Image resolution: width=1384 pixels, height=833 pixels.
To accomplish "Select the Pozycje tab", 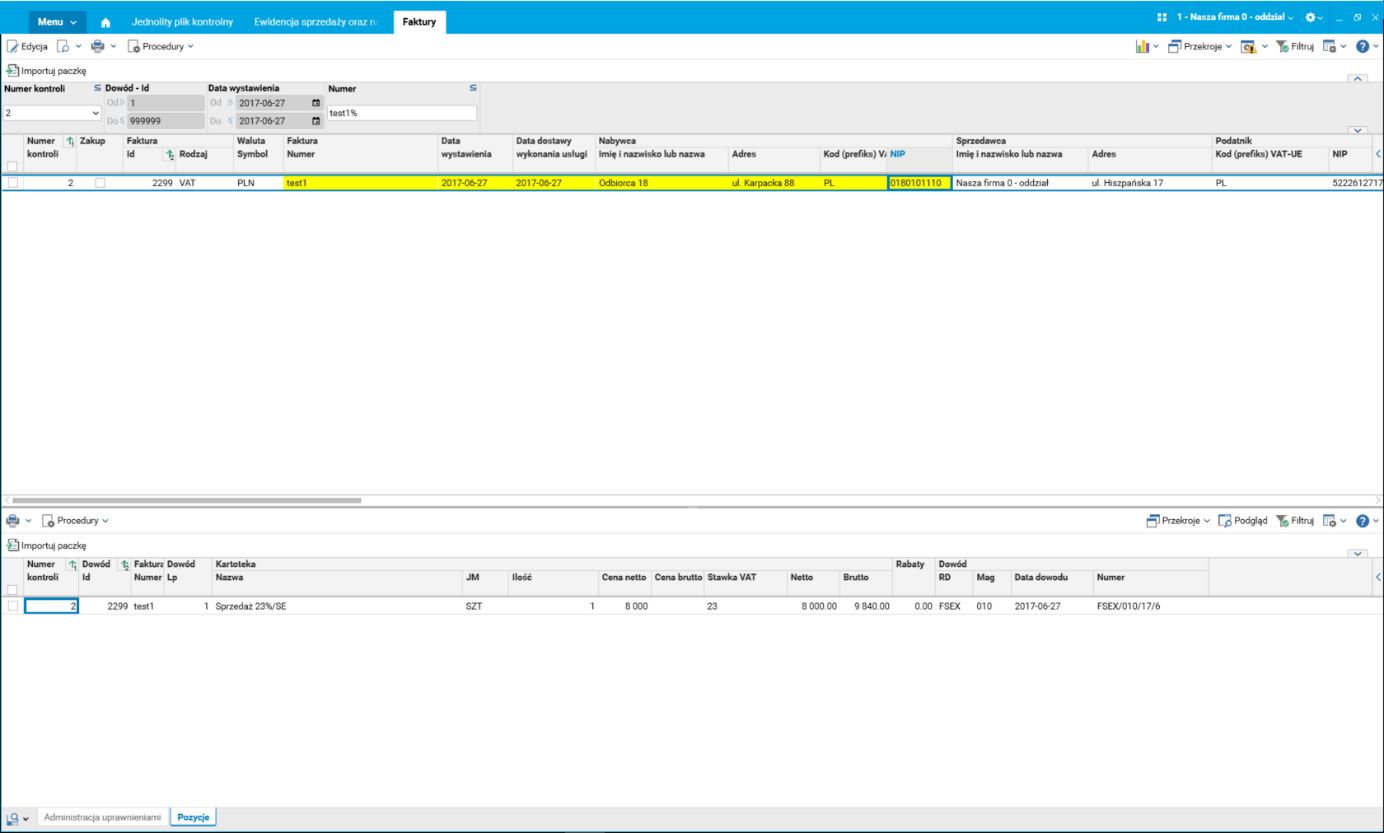I will (194, 818).
